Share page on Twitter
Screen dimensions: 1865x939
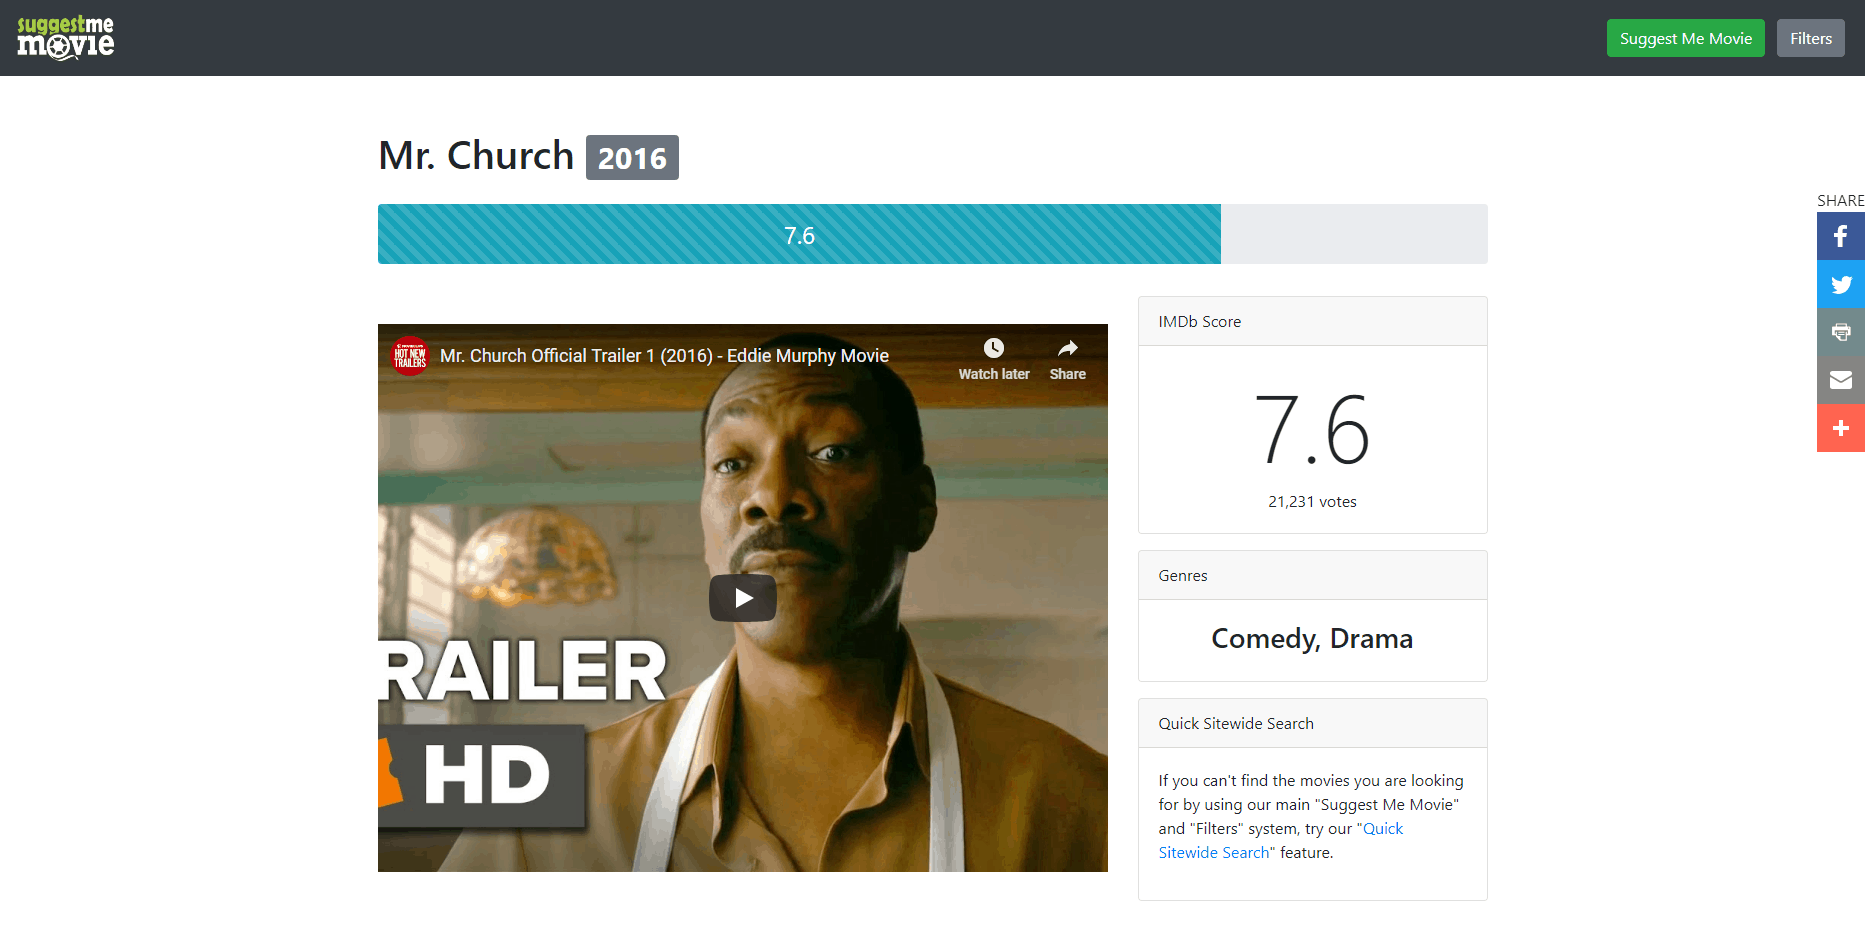pyautogui.click(x=1840, y=284)
